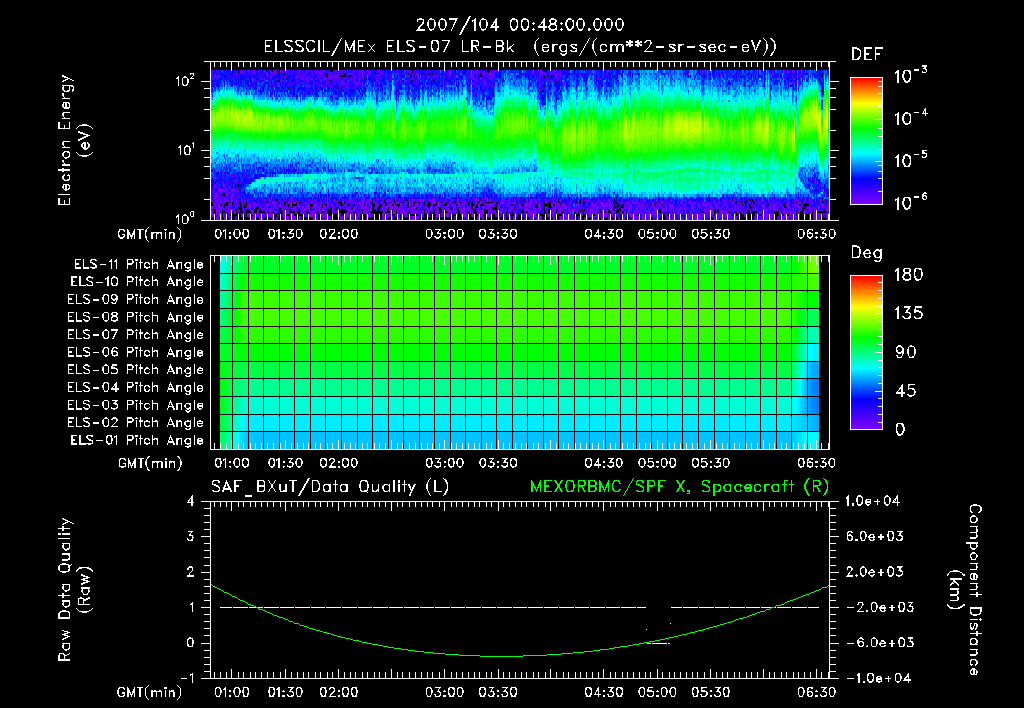Select the ELS-01 Pitch Angle row label
This screenshot has height=708, width=1024.
(x=138, y=440)
